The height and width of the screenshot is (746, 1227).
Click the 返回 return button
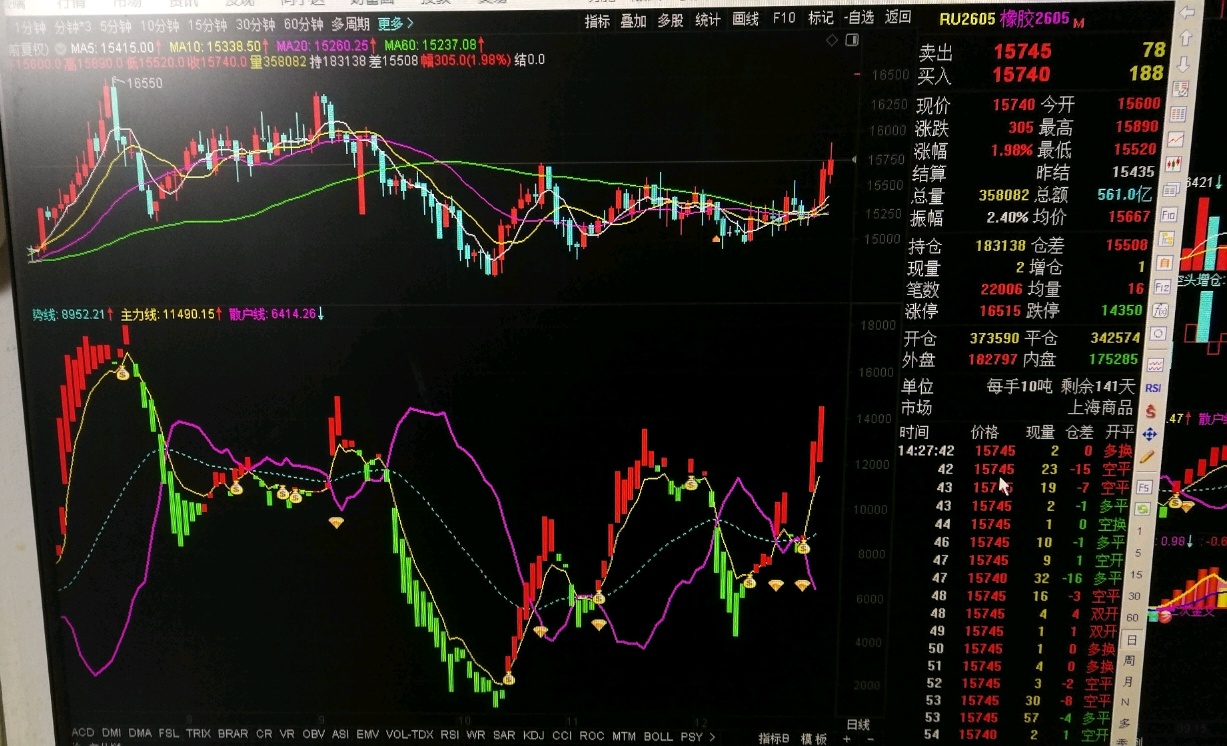tap(898, 17)
